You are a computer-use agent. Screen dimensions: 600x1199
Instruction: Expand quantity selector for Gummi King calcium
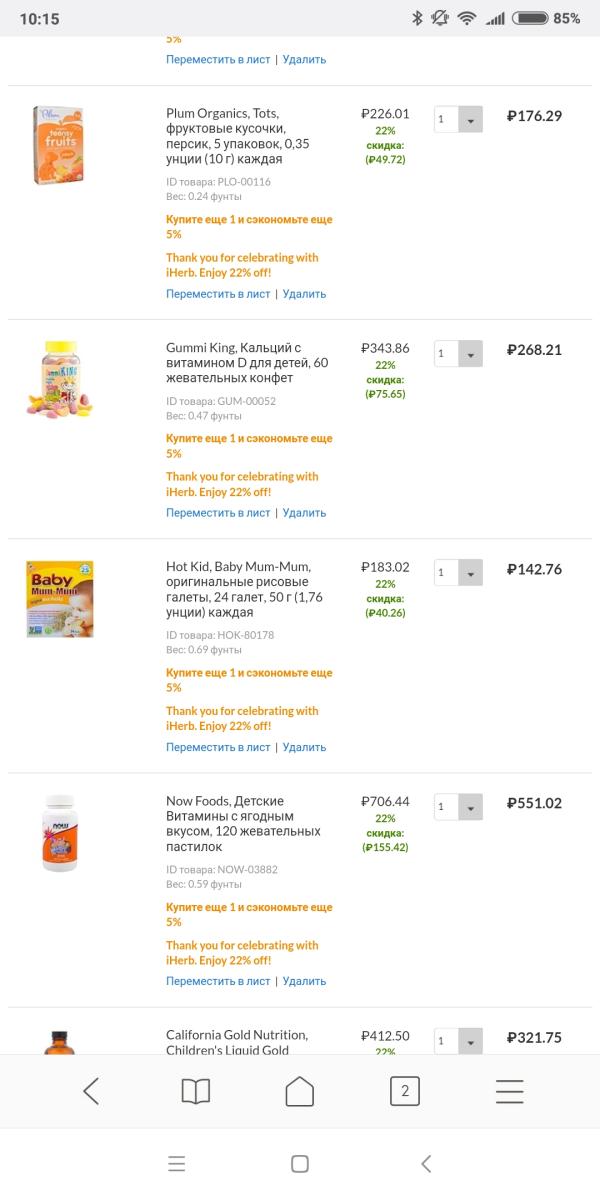tap(459, 353)
